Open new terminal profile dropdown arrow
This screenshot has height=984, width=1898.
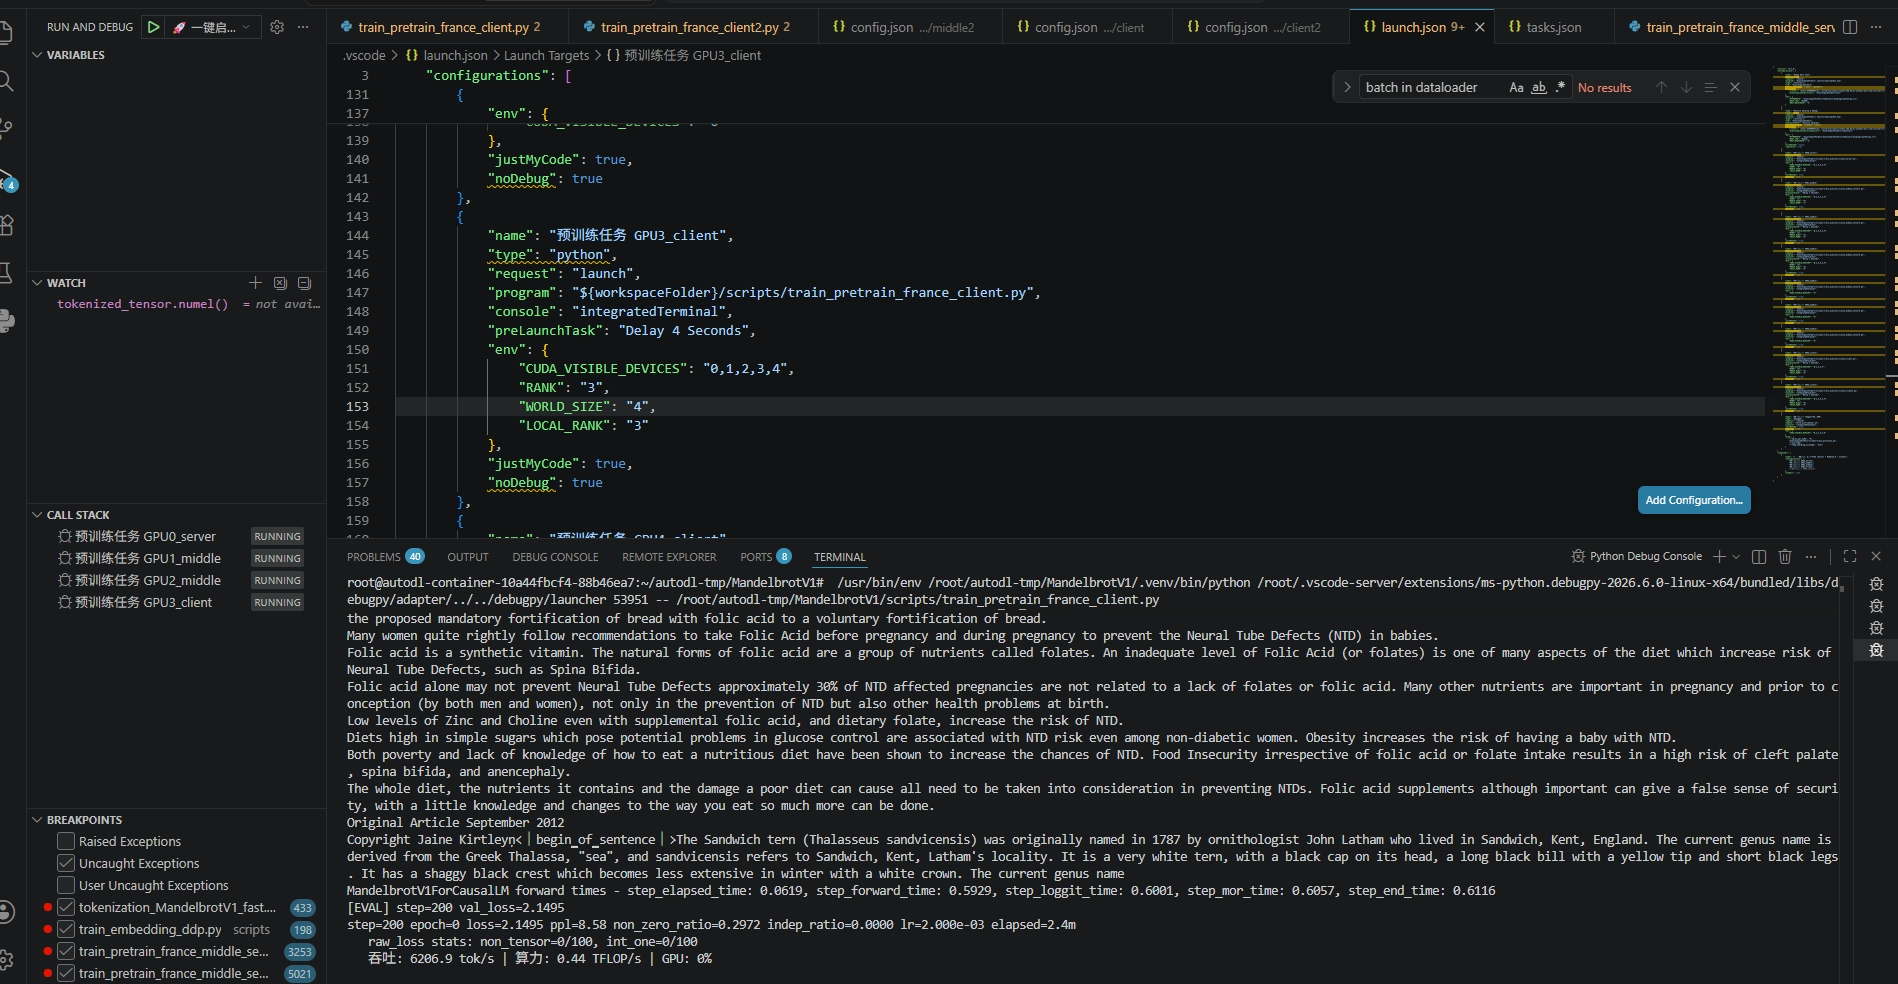point(1736,556)
